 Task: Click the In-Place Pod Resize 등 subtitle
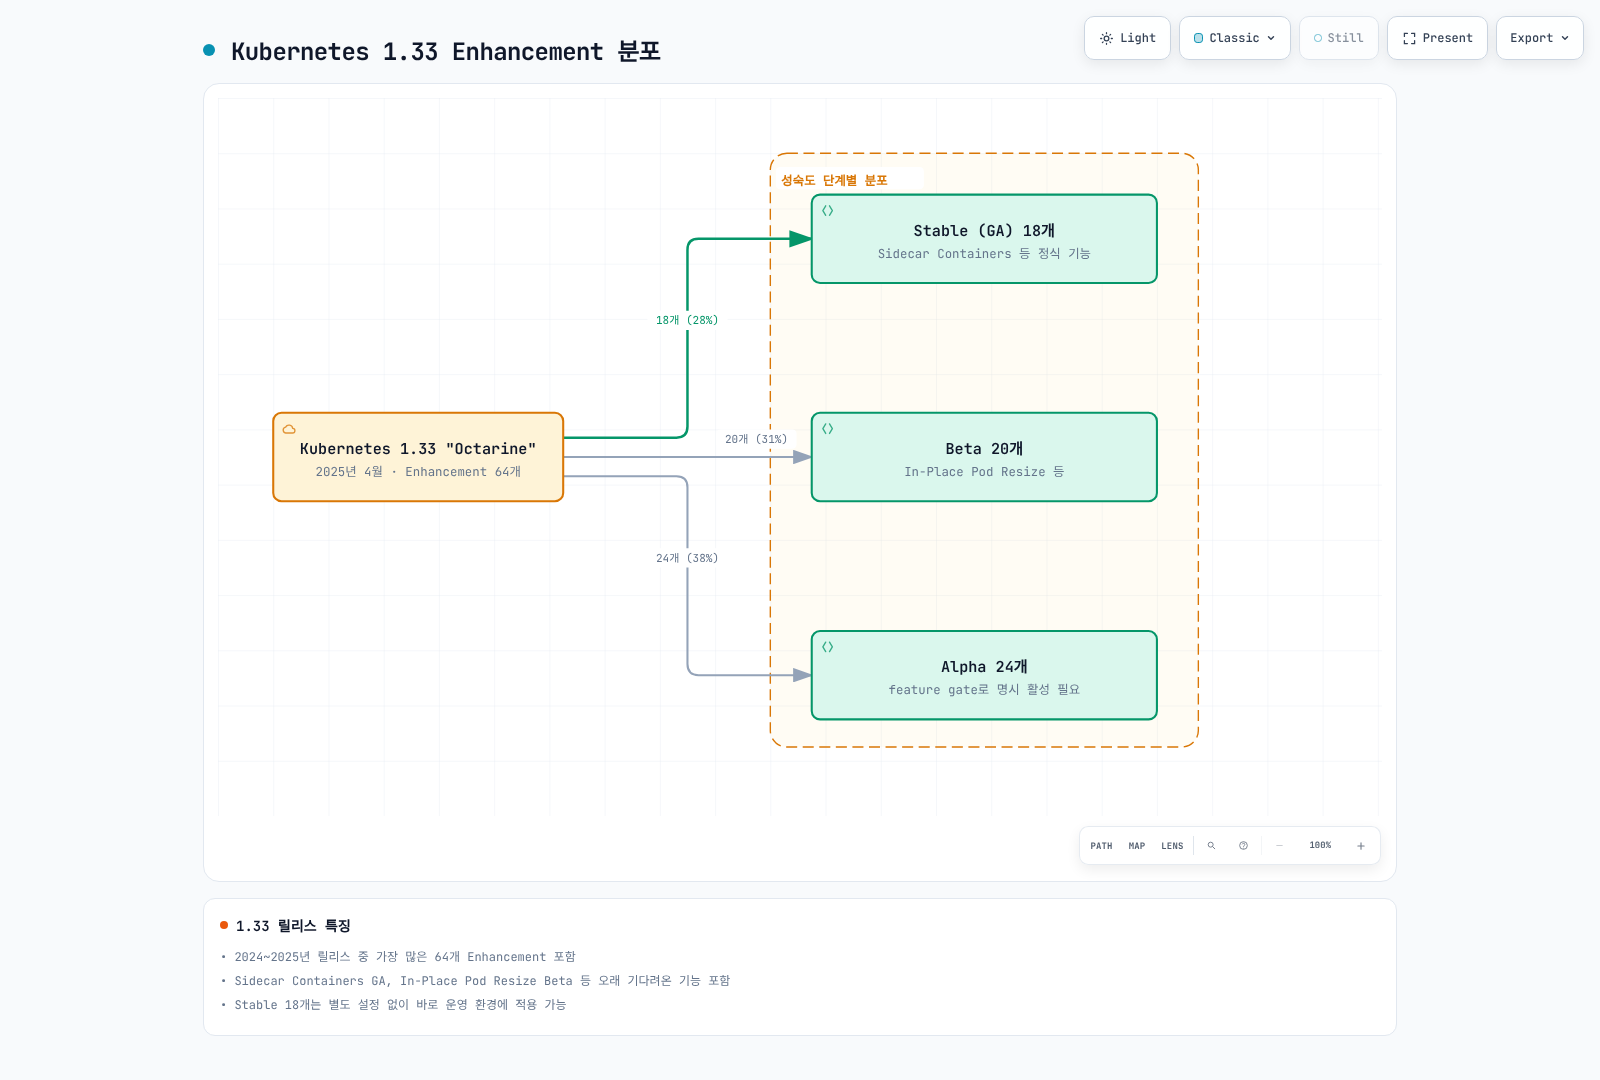984,472
